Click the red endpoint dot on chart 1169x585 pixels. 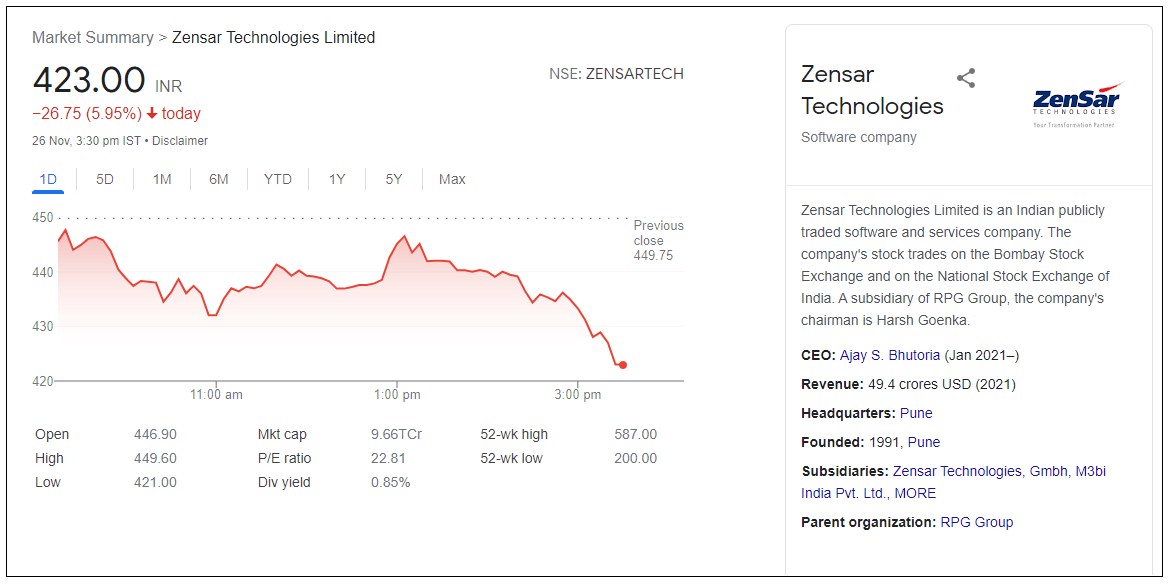pyautogui.click(x=623, y=365)
